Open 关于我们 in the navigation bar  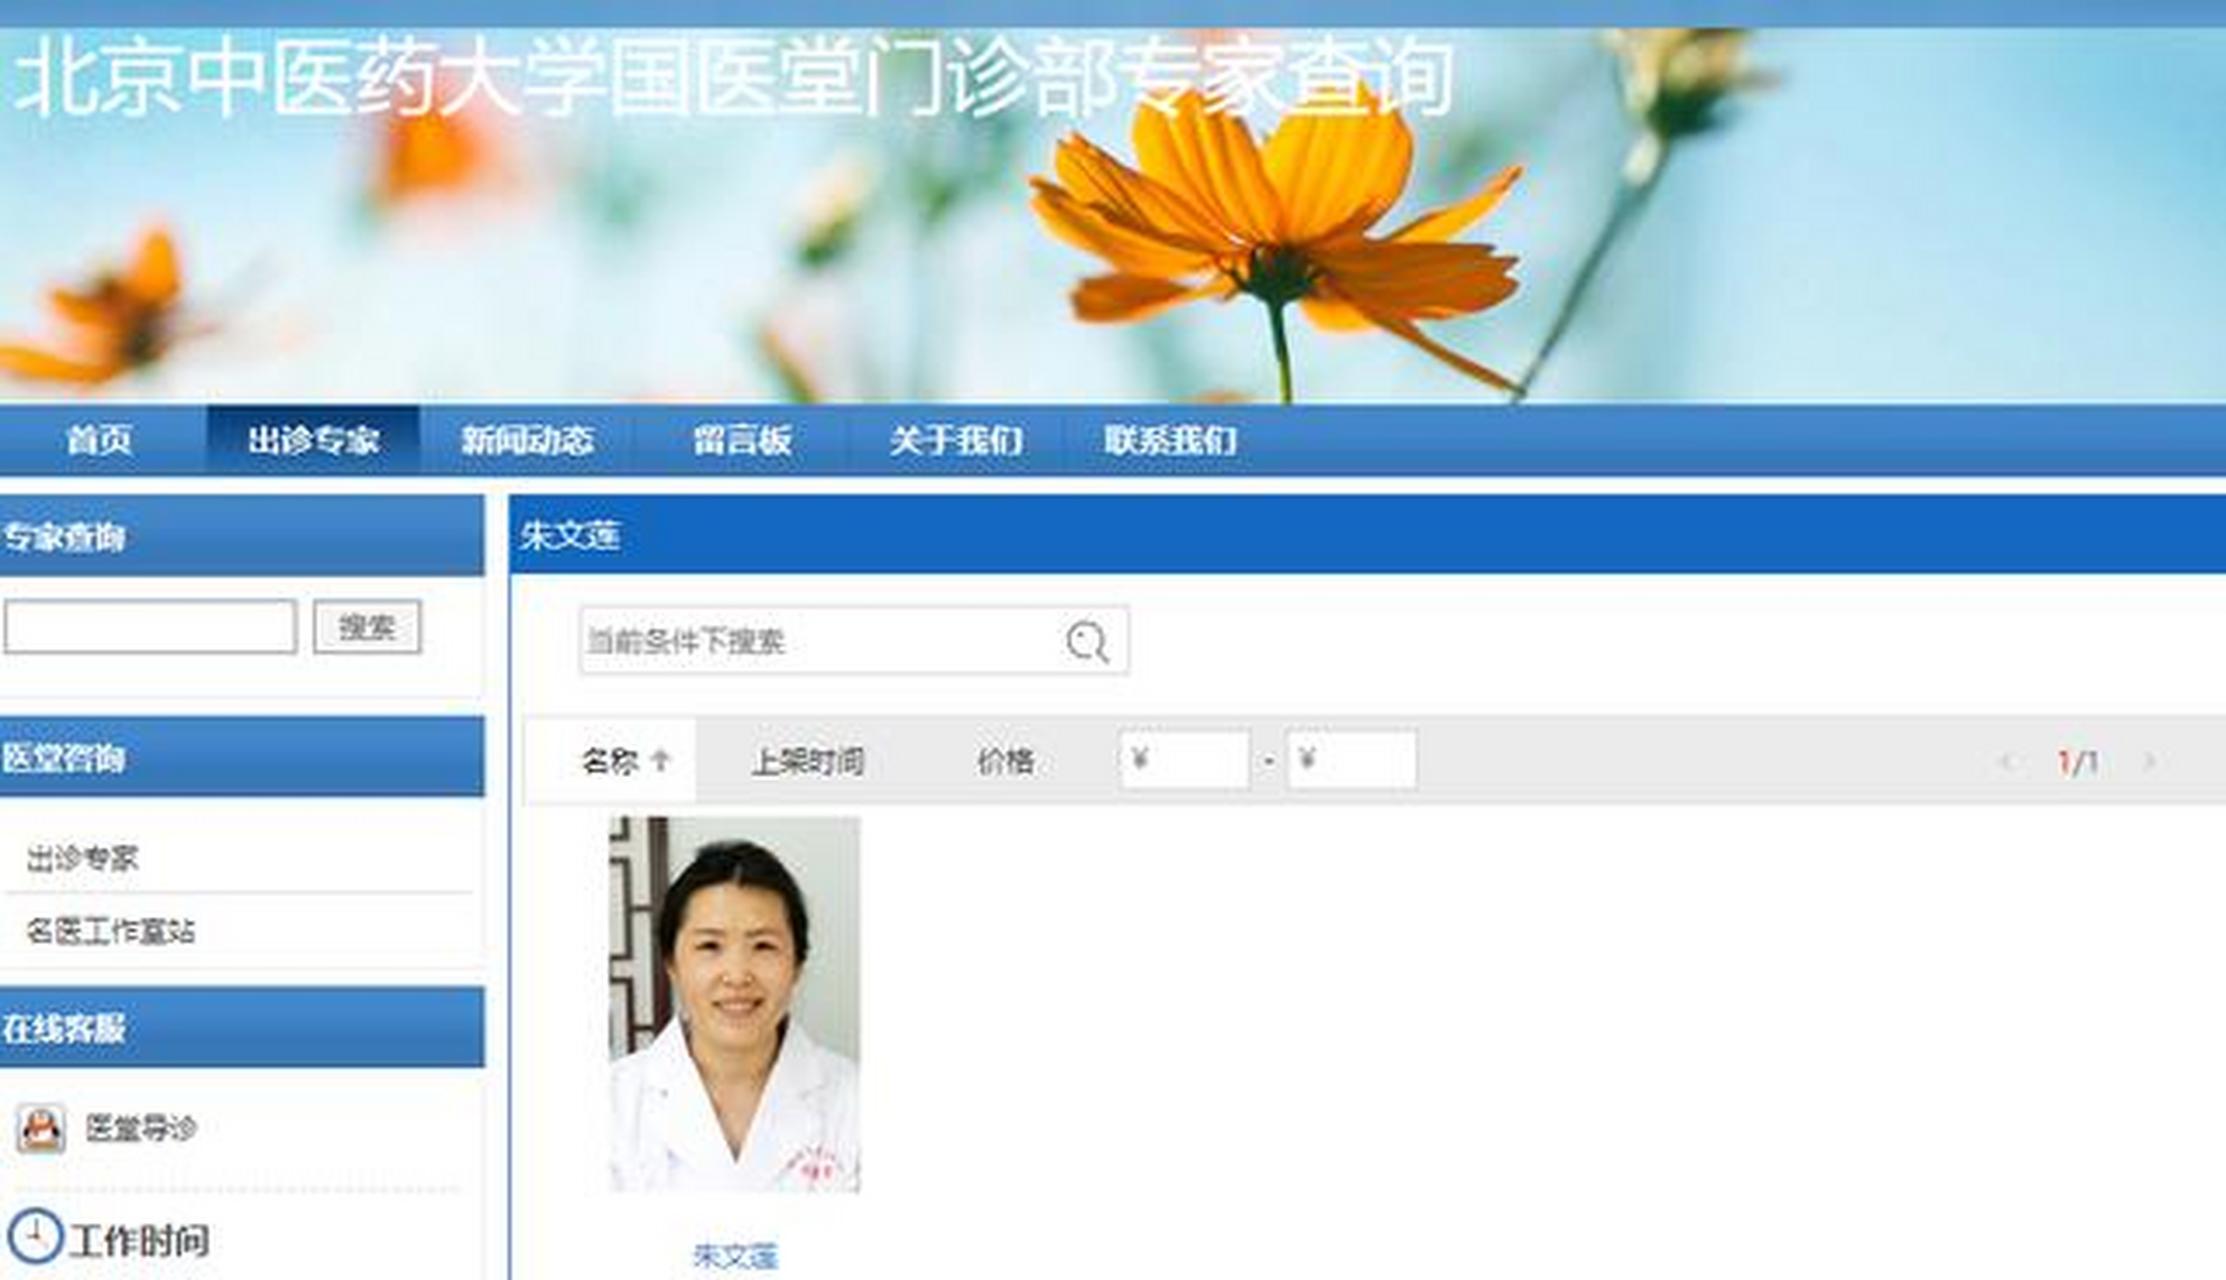point(956,440)
